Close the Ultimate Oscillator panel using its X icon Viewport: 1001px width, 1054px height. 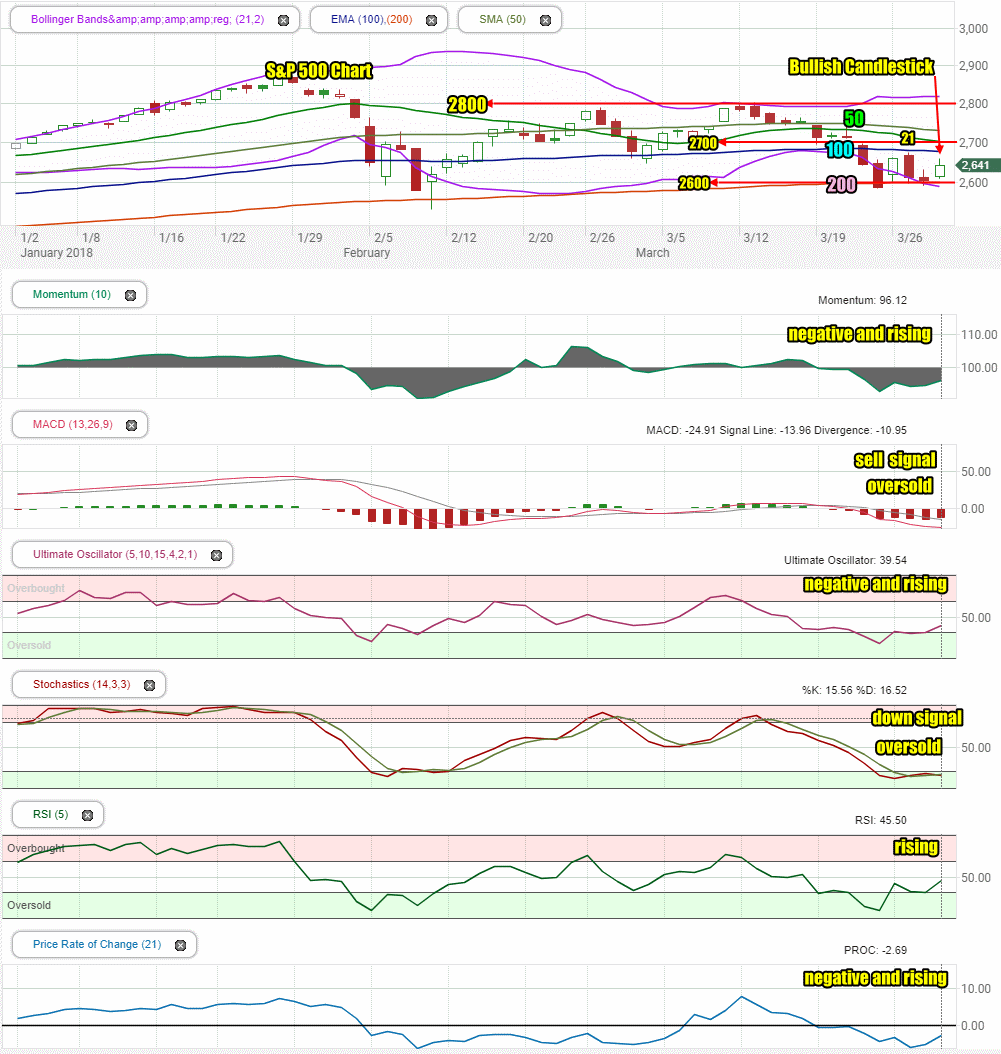point(216,555)
